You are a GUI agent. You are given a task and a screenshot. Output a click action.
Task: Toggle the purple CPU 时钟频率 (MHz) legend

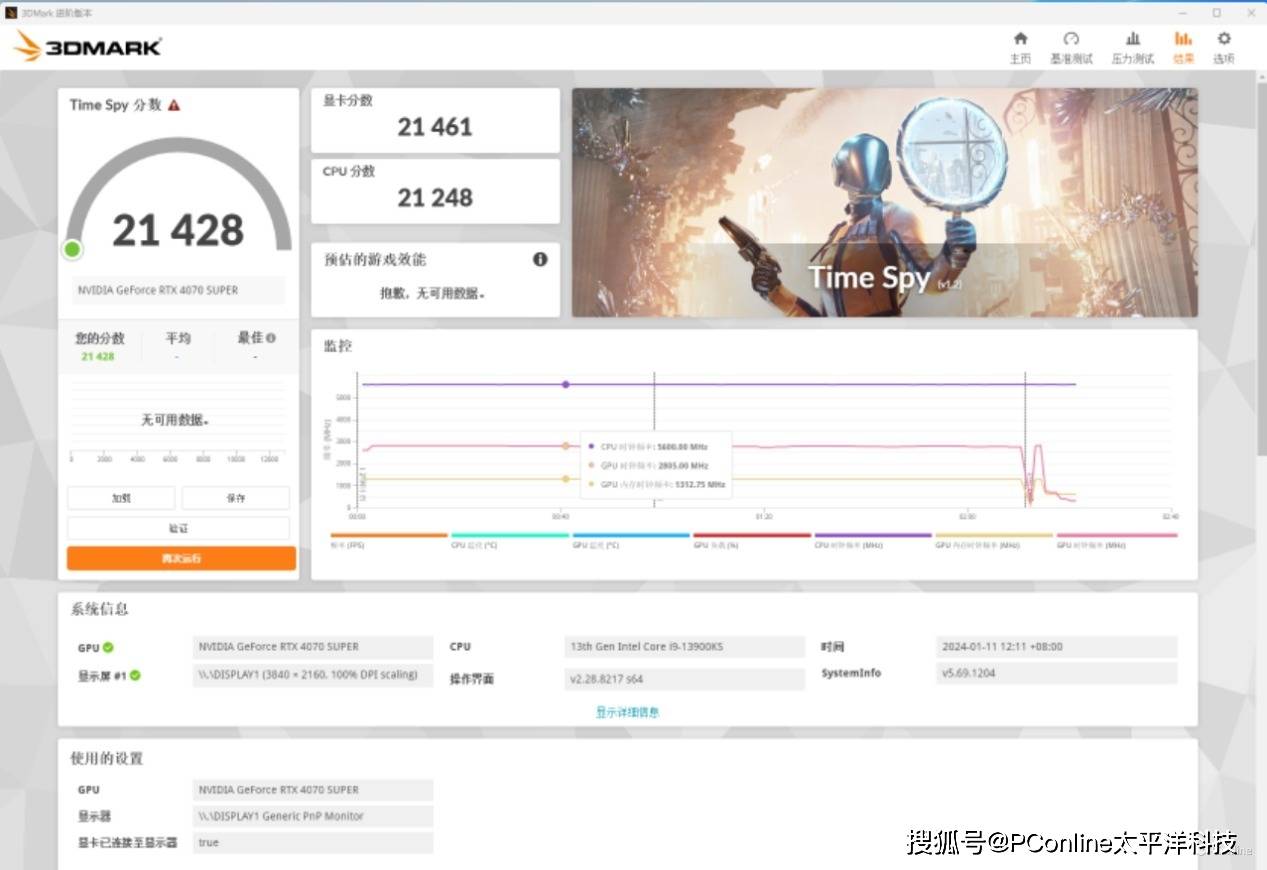click(872, 541)
